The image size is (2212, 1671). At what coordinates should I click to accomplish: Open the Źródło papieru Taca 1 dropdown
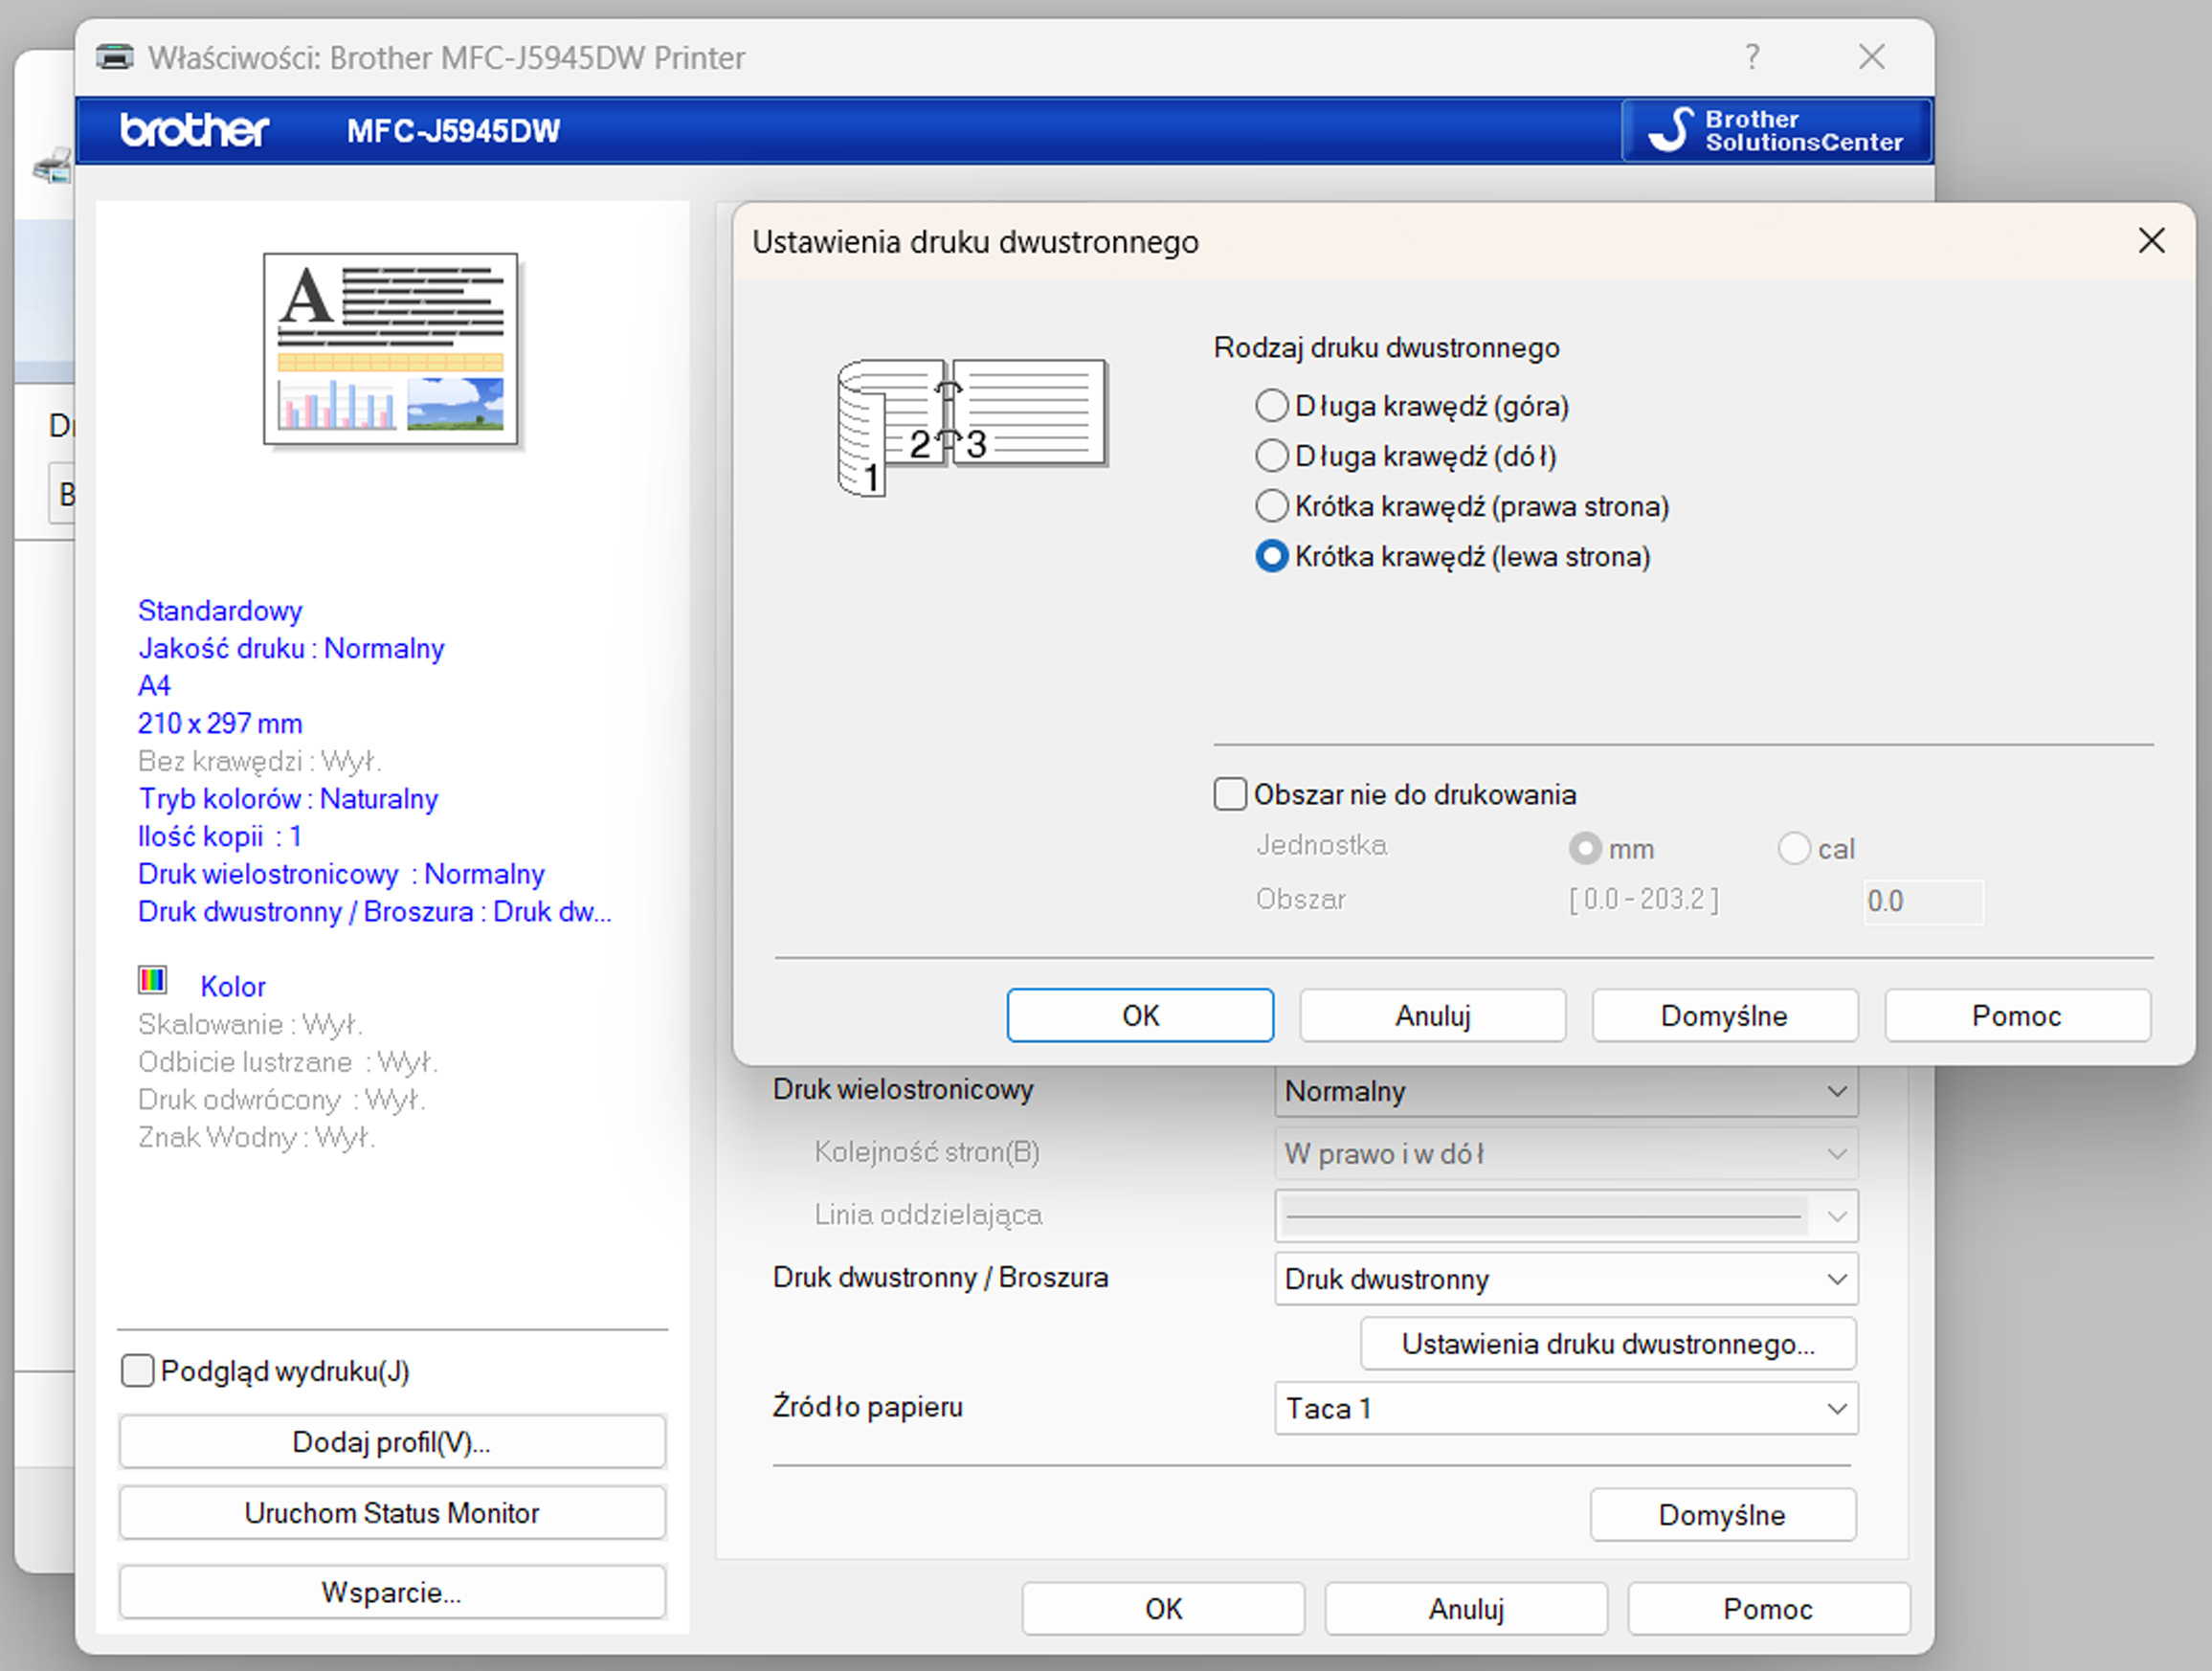tap(1565, 1408)
